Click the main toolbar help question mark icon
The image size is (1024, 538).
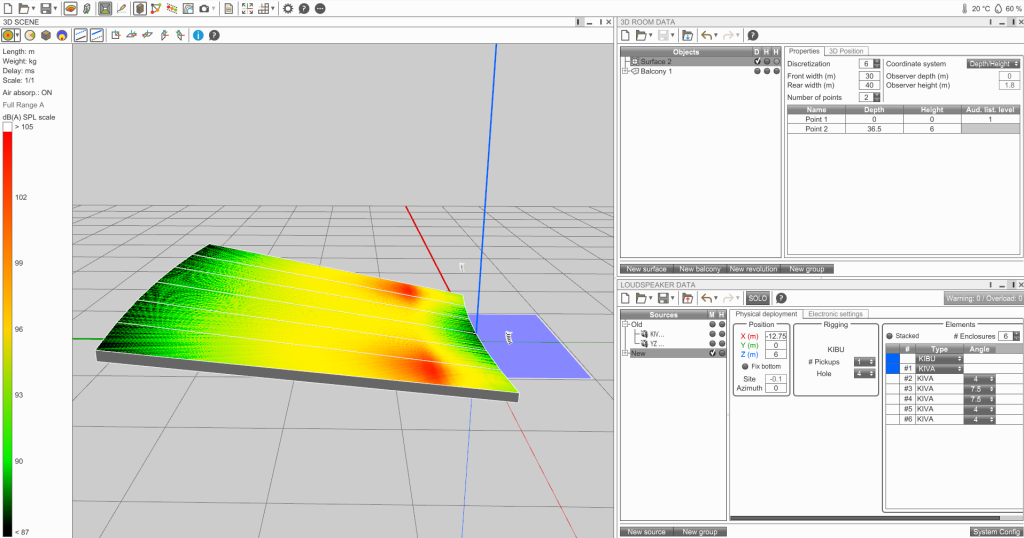tap(304, 8)
